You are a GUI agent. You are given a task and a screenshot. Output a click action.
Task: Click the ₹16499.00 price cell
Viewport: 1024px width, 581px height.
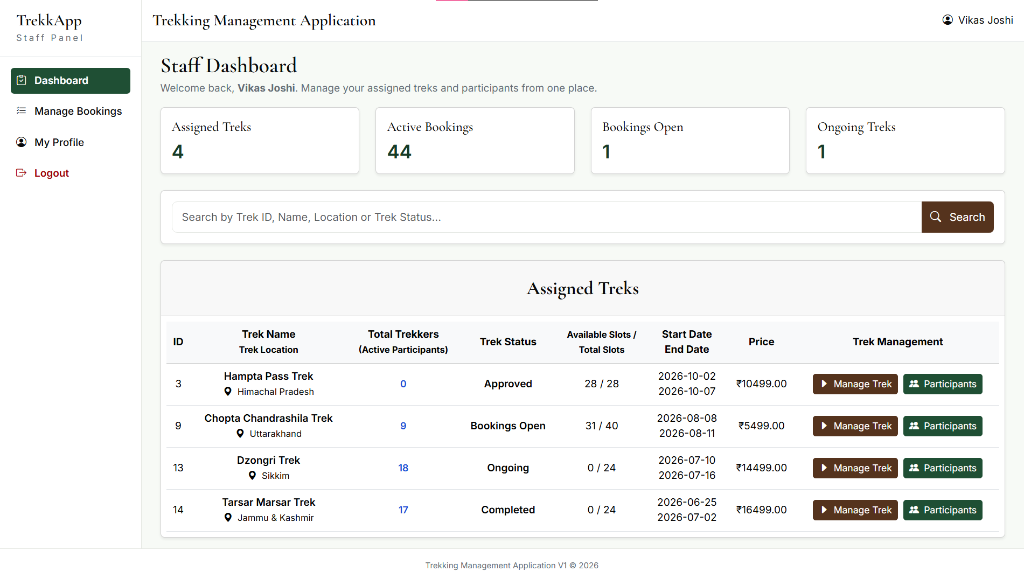pos(761,510)
